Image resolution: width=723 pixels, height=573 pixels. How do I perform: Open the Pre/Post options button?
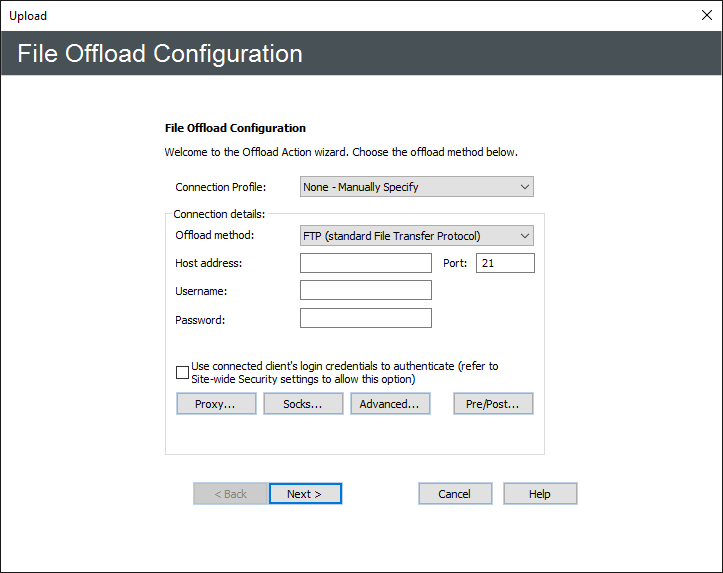click(493, 404)
